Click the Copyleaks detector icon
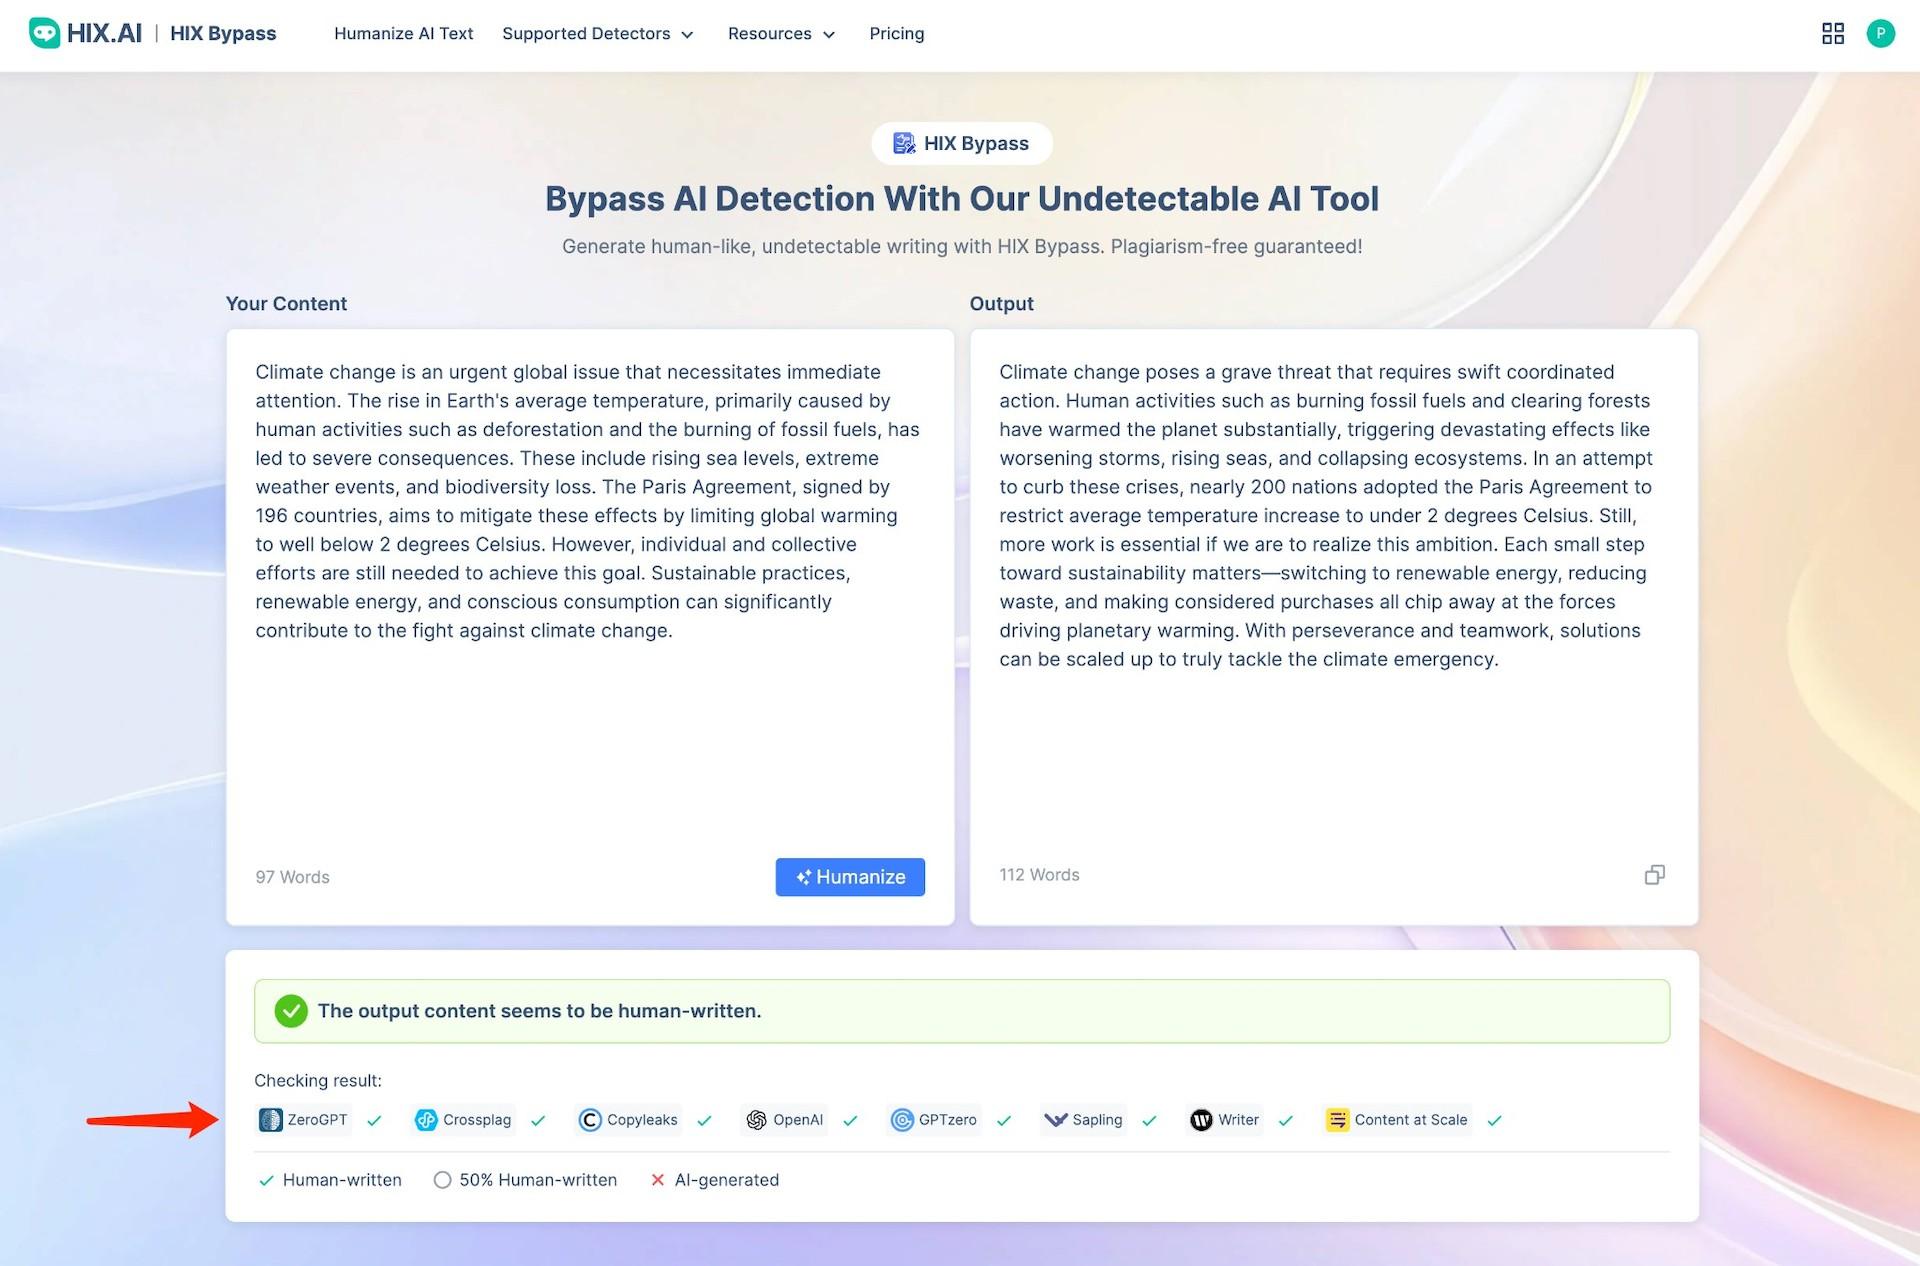 [x=590, y=1120]
